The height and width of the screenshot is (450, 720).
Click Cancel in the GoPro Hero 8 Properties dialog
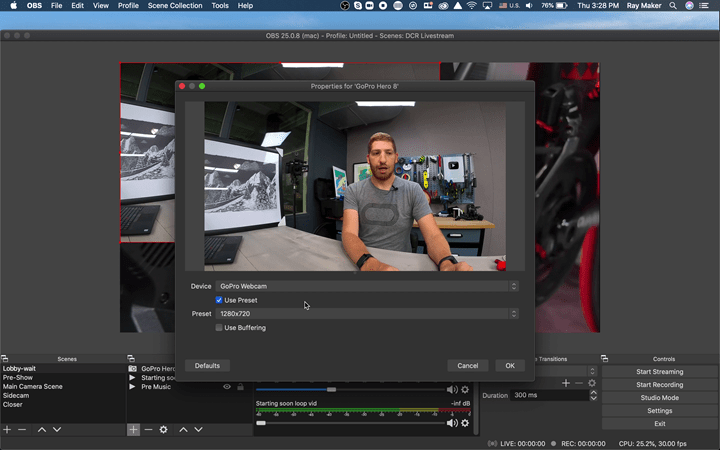(467, 366)
